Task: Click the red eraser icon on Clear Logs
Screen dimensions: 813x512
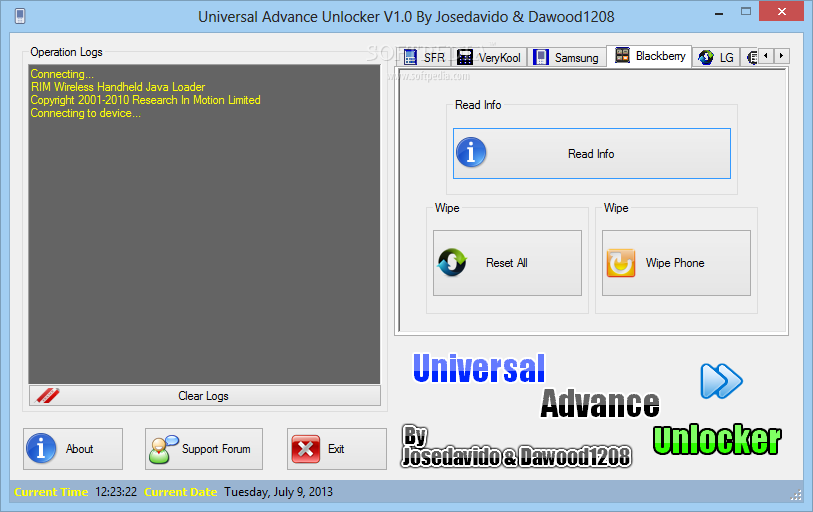Action: (48, 395)
